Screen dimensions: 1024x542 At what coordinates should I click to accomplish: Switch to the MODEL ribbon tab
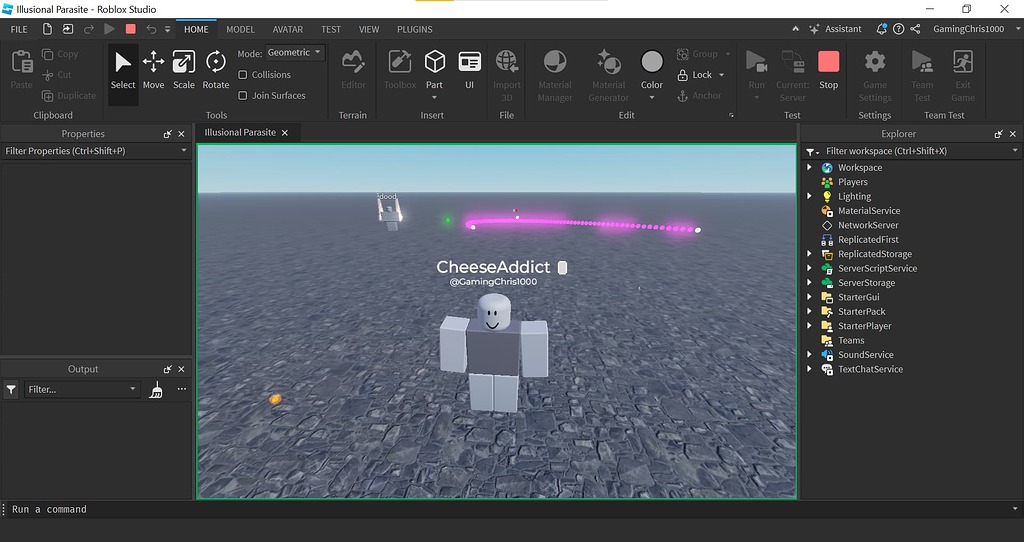(x=240, y=30)
